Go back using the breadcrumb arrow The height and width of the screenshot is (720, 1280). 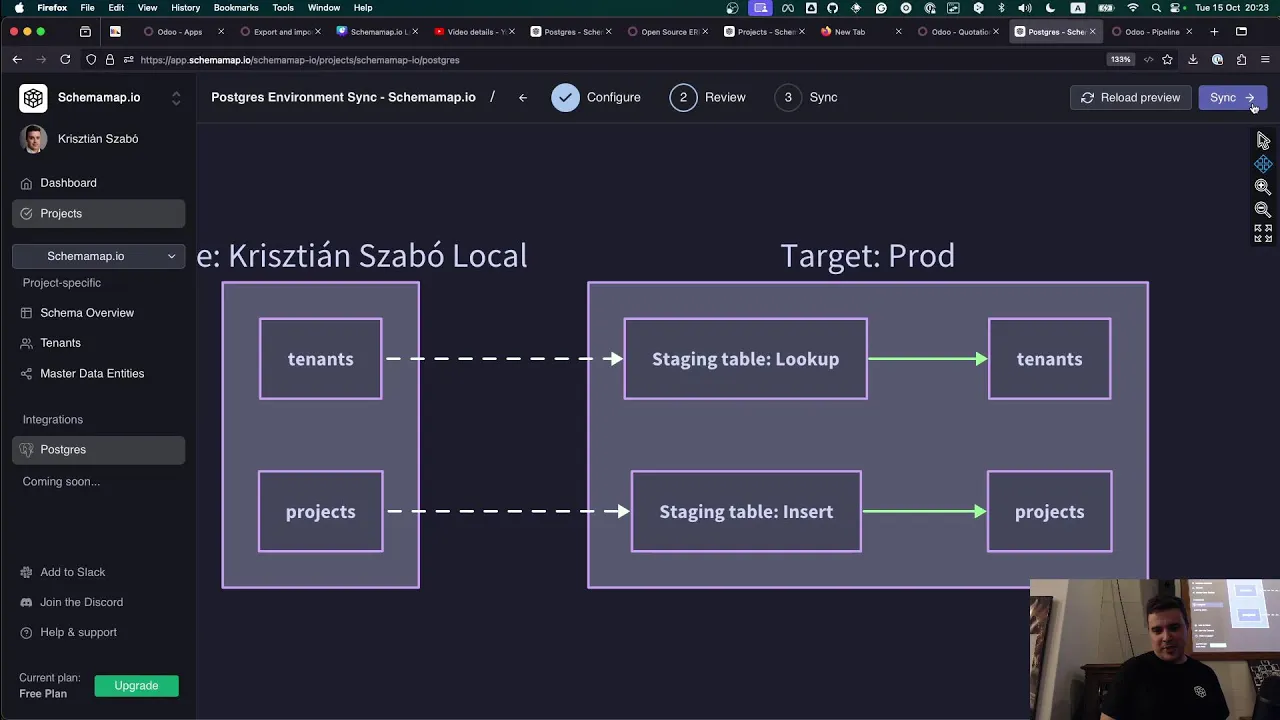[x=522, y=98]
